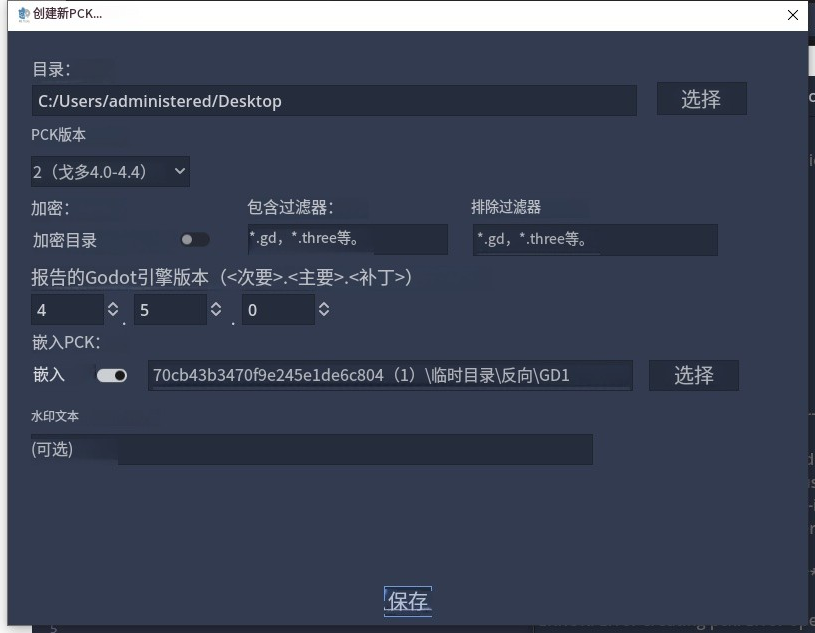This screenshot has width=815, height=633.
Task: Increase the patch version value 0
Action: pyautogui.click(x=323, y=304)
